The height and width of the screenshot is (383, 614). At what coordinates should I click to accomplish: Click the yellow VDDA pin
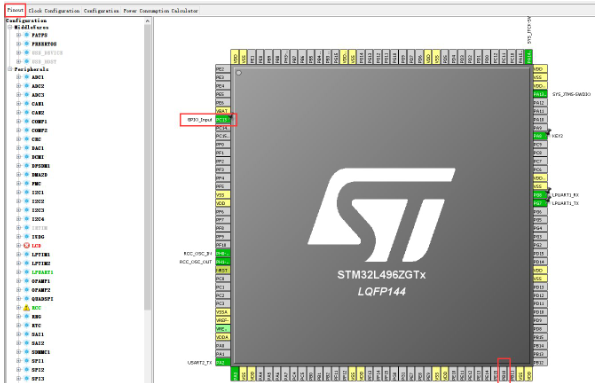[222, 337]
